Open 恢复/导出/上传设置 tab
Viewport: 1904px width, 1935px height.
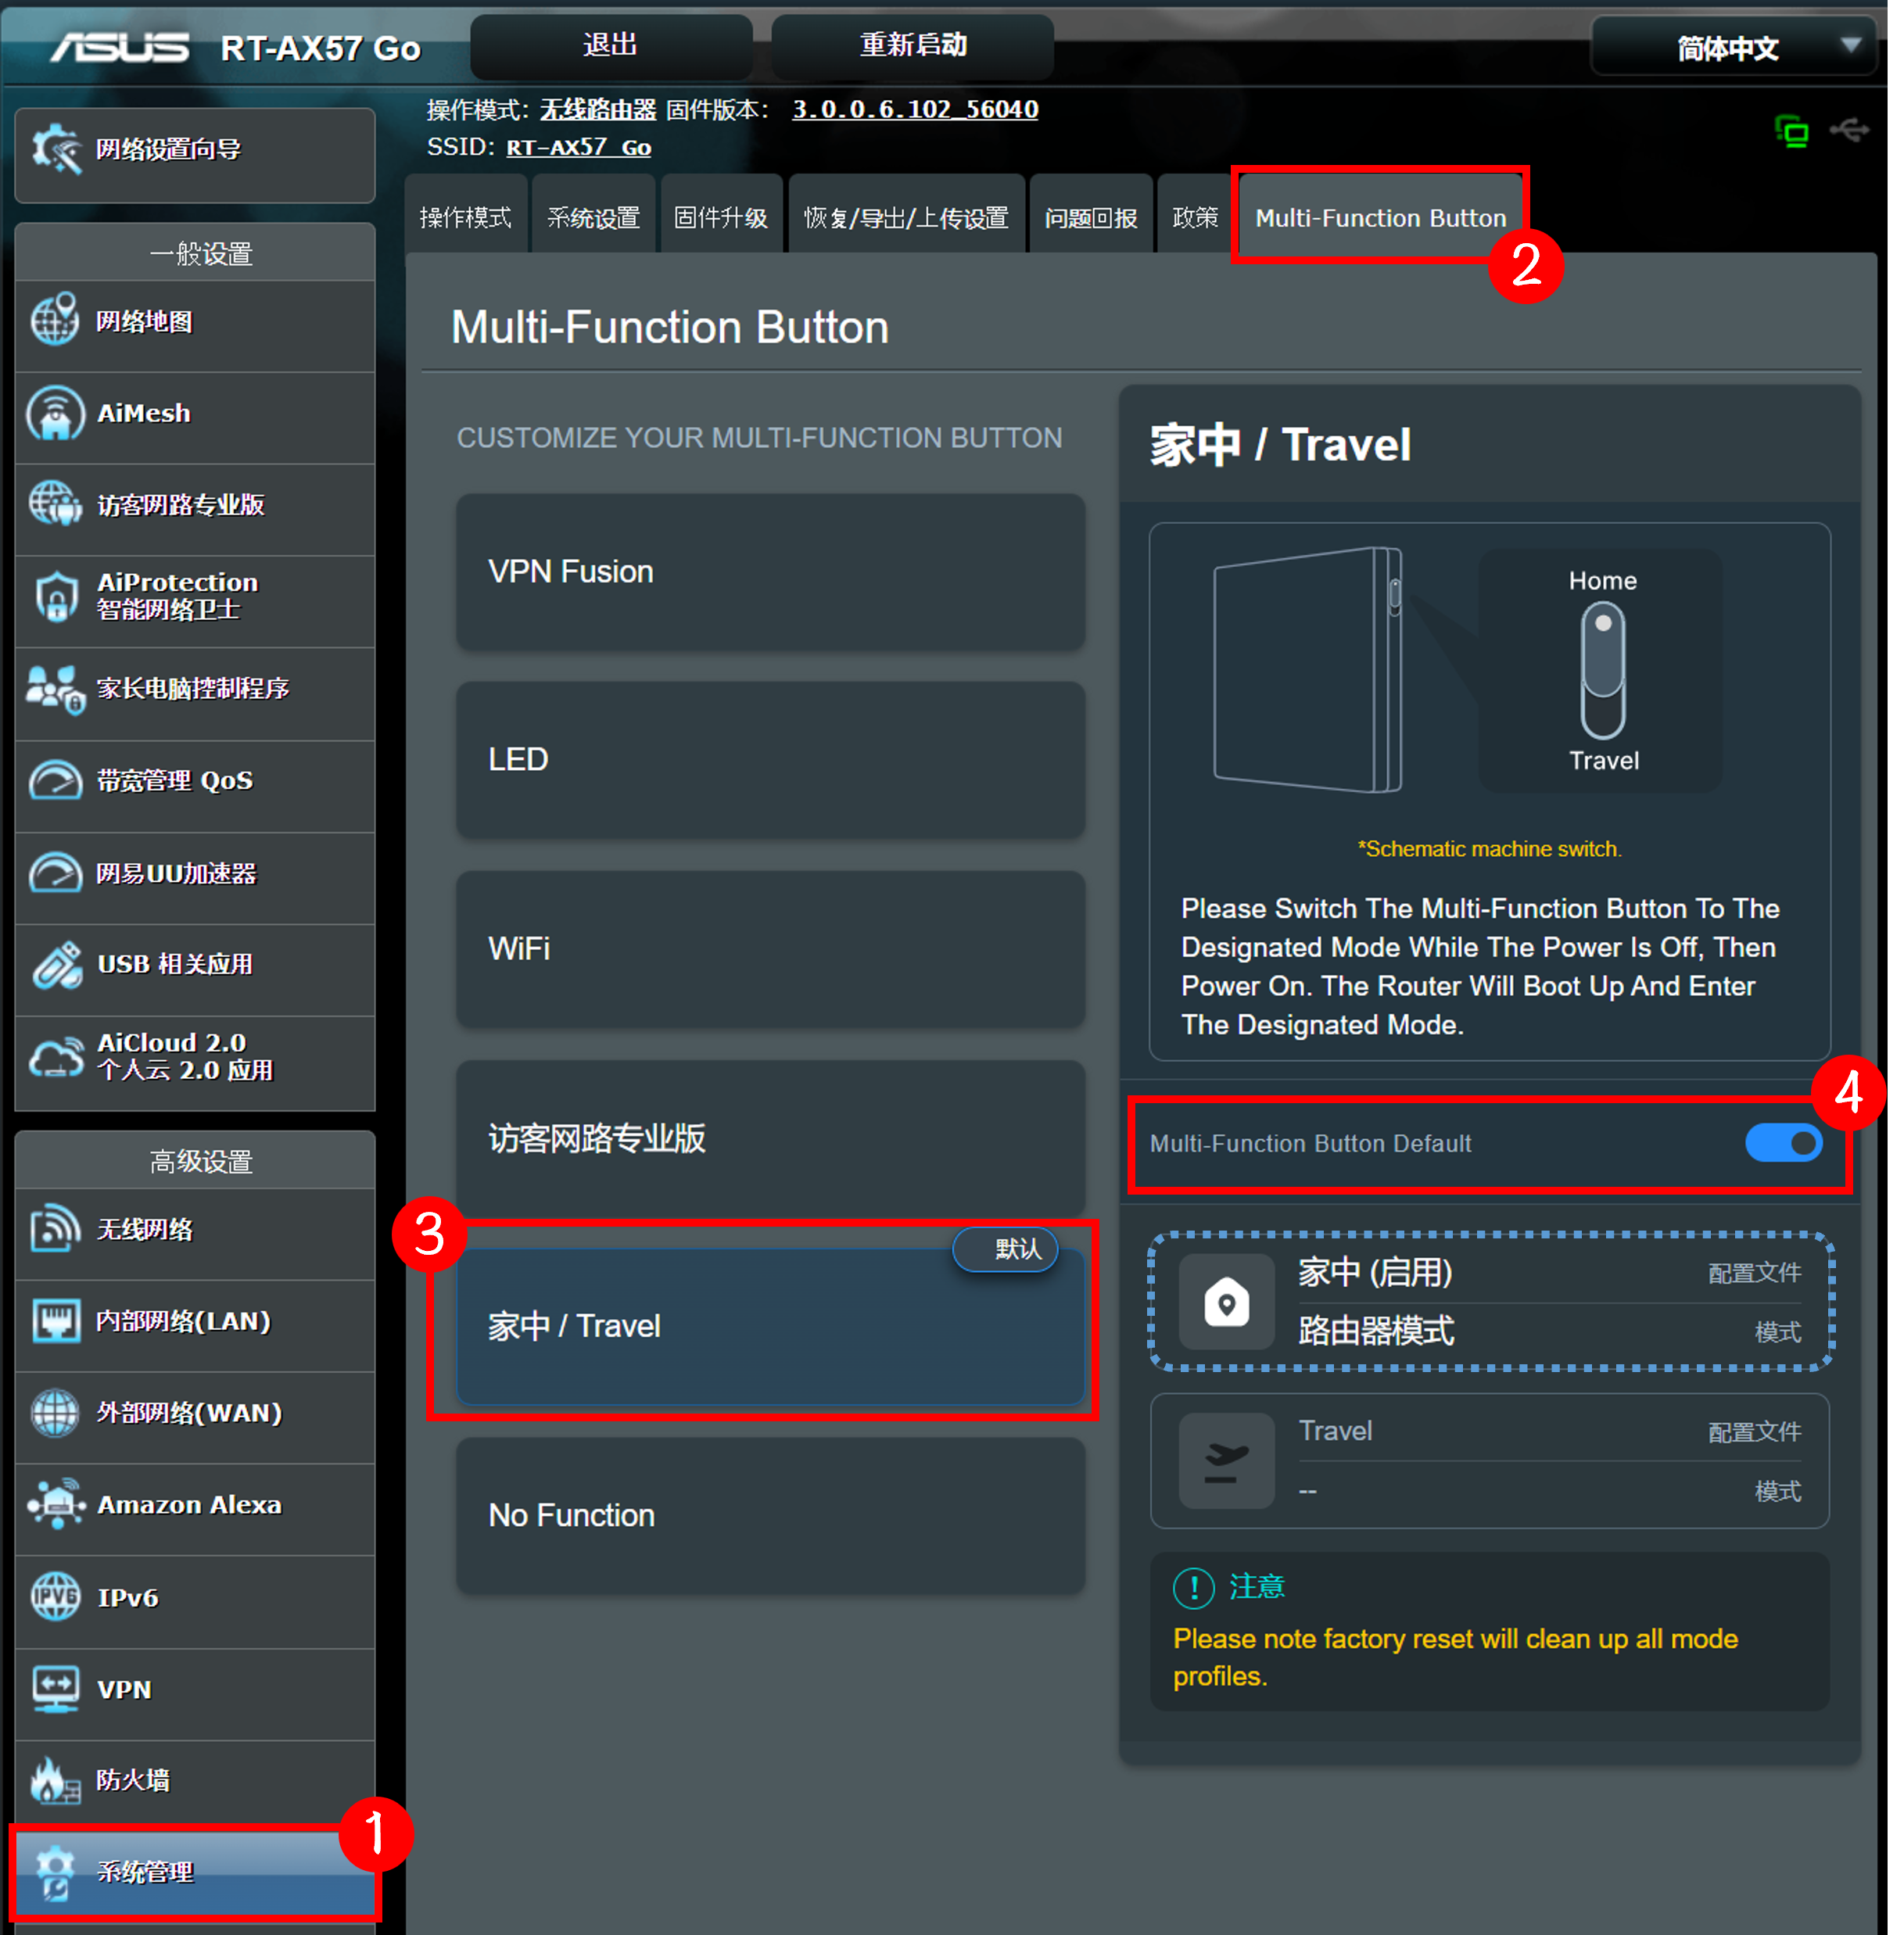tap(906, 216)
